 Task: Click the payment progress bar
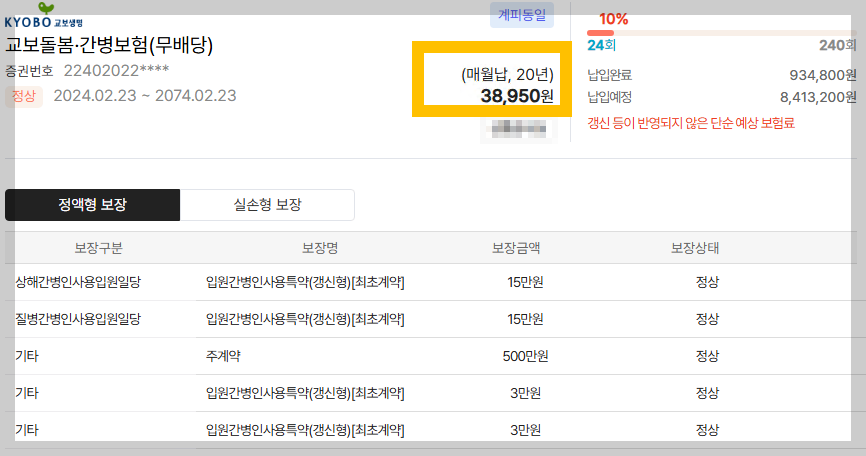721,33
